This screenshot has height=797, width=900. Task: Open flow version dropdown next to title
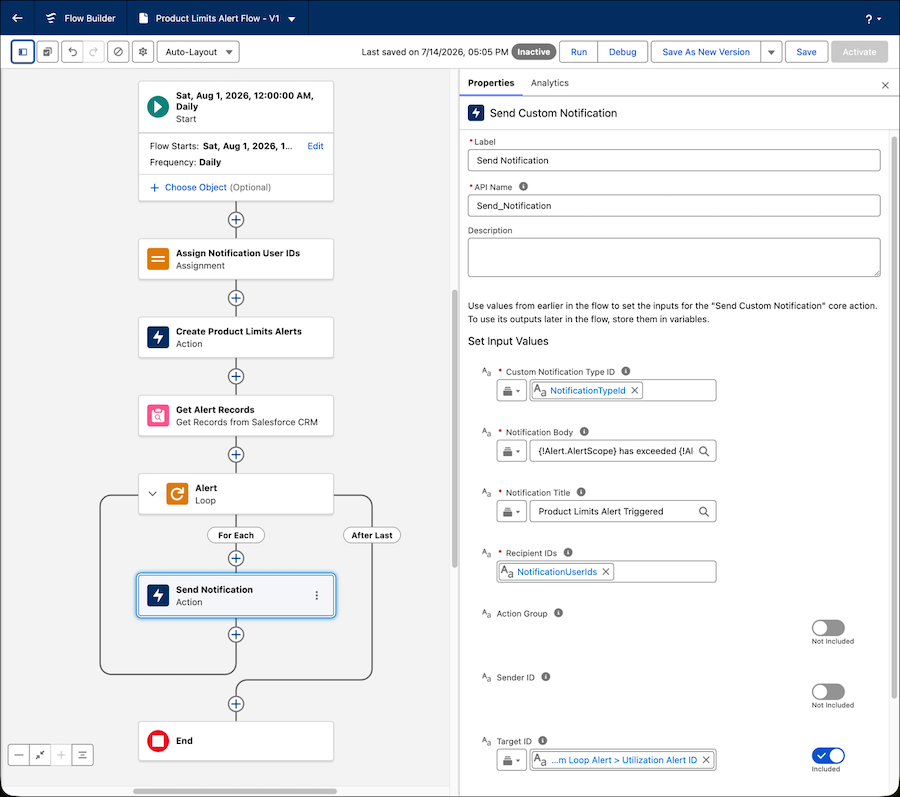click(x=292, y=19)
